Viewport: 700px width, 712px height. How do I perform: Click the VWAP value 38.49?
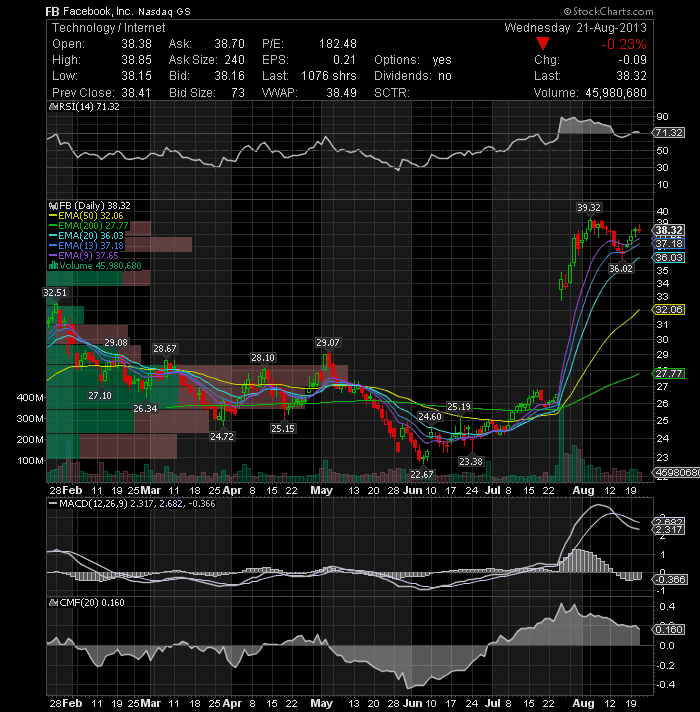pos(341,93)
